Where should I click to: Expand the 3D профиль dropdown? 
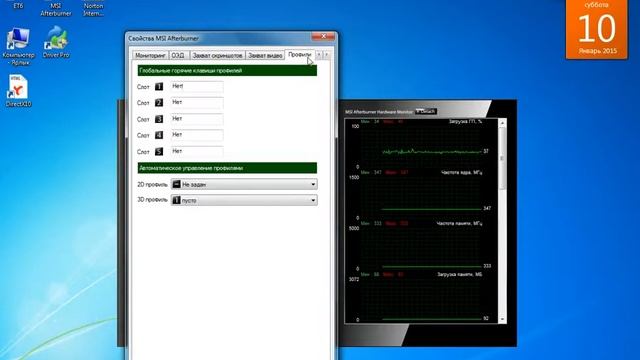pos(244,200)
